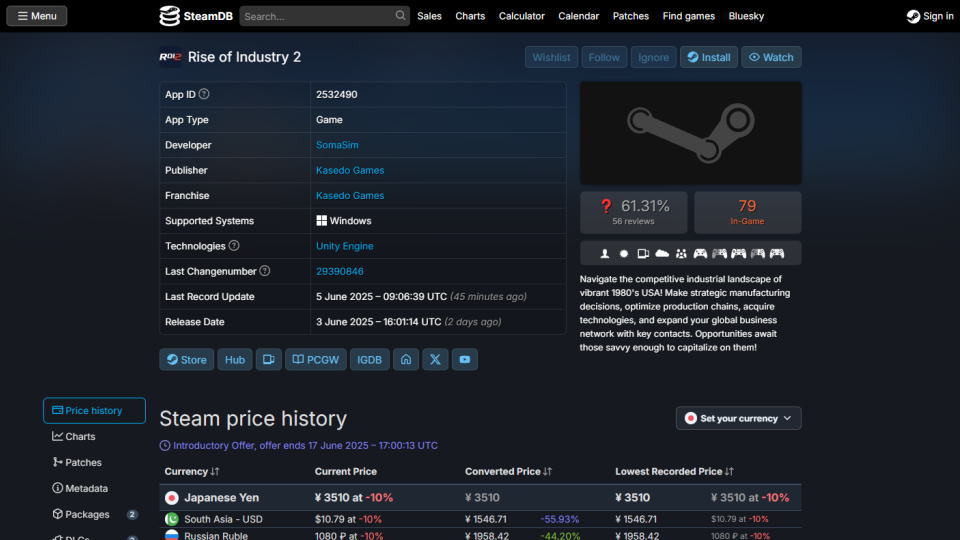Select the Japanese Yen price row
The image size is (960, 540).
[x=480, y=498]
